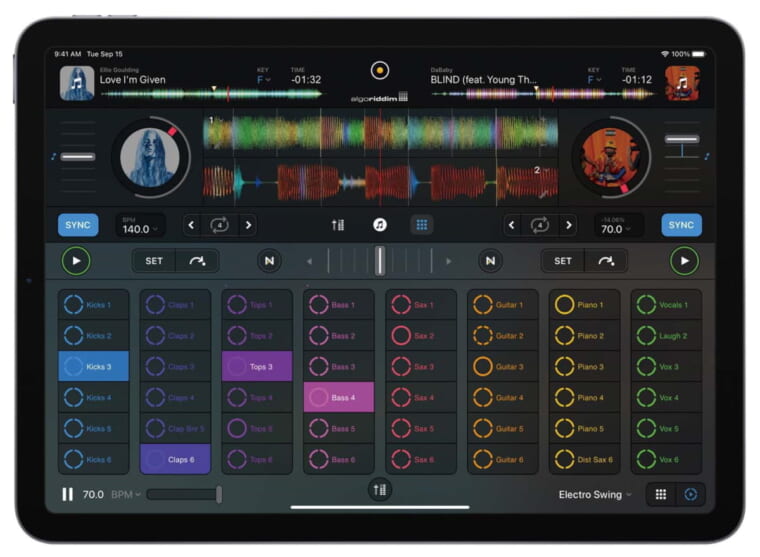Adjust the left deck pitch fader
The image size is (760, 557).
(x=78, y=157)
